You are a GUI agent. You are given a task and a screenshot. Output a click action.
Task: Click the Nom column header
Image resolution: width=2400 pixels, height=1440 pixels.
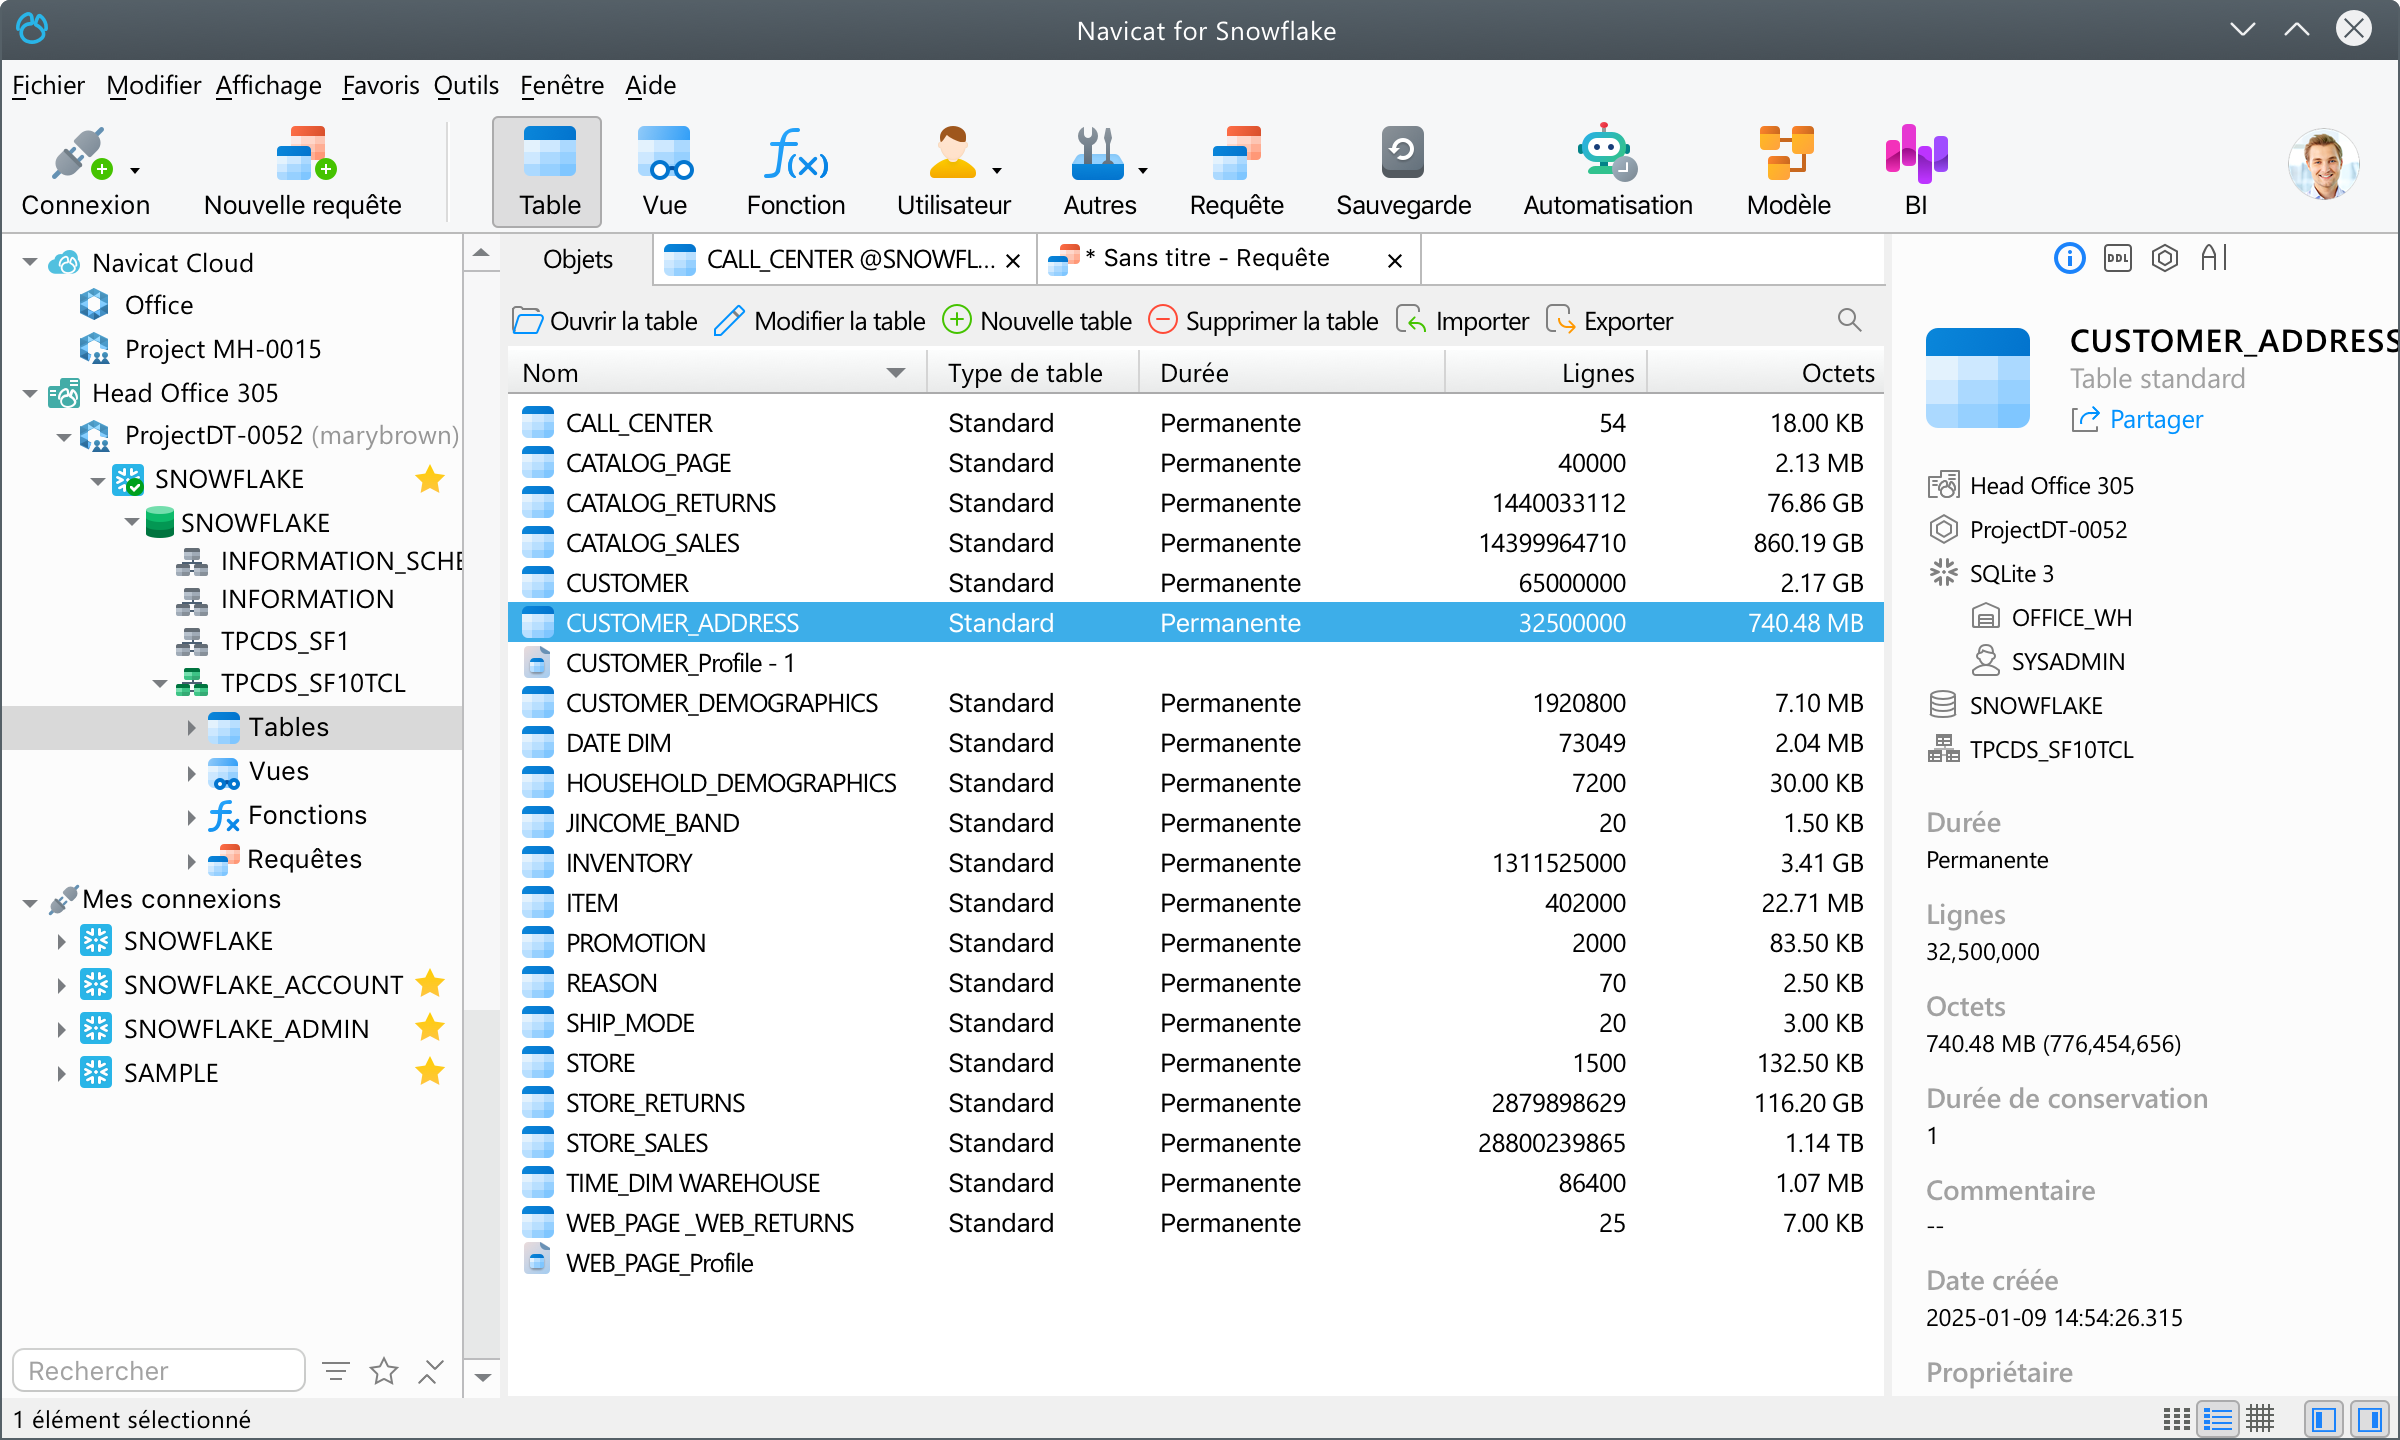(x=716, y=372)
